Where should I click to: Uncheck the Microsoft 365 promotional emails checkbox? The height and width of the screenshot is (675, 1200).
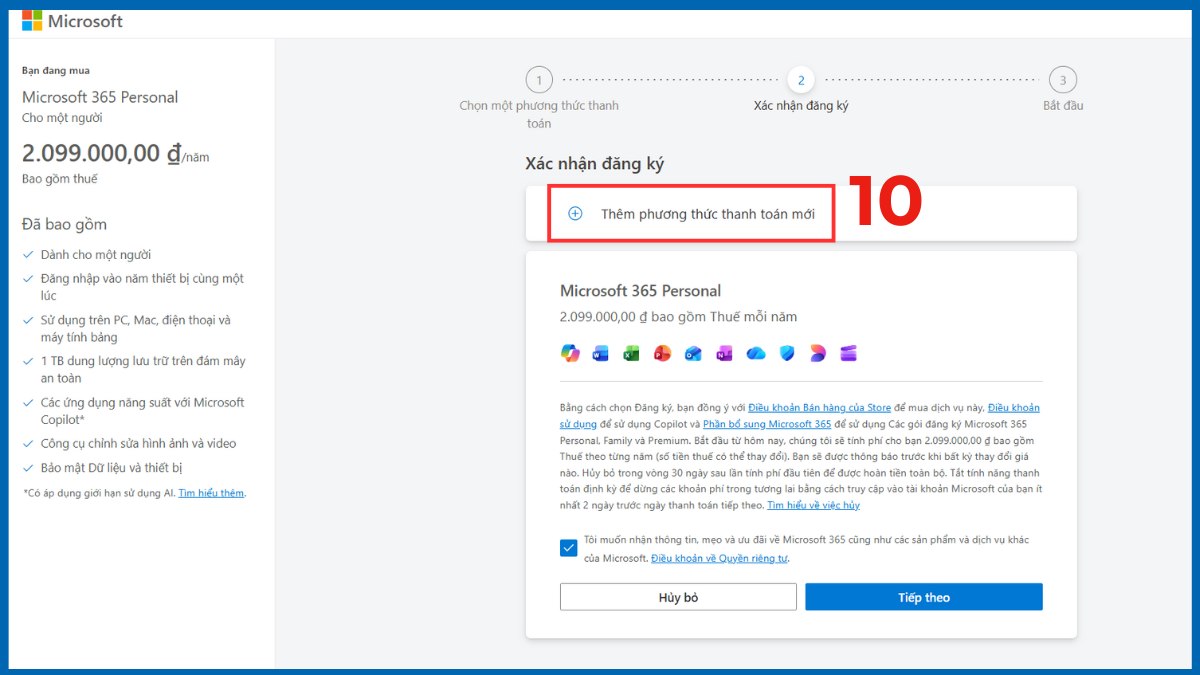(570, 547)
